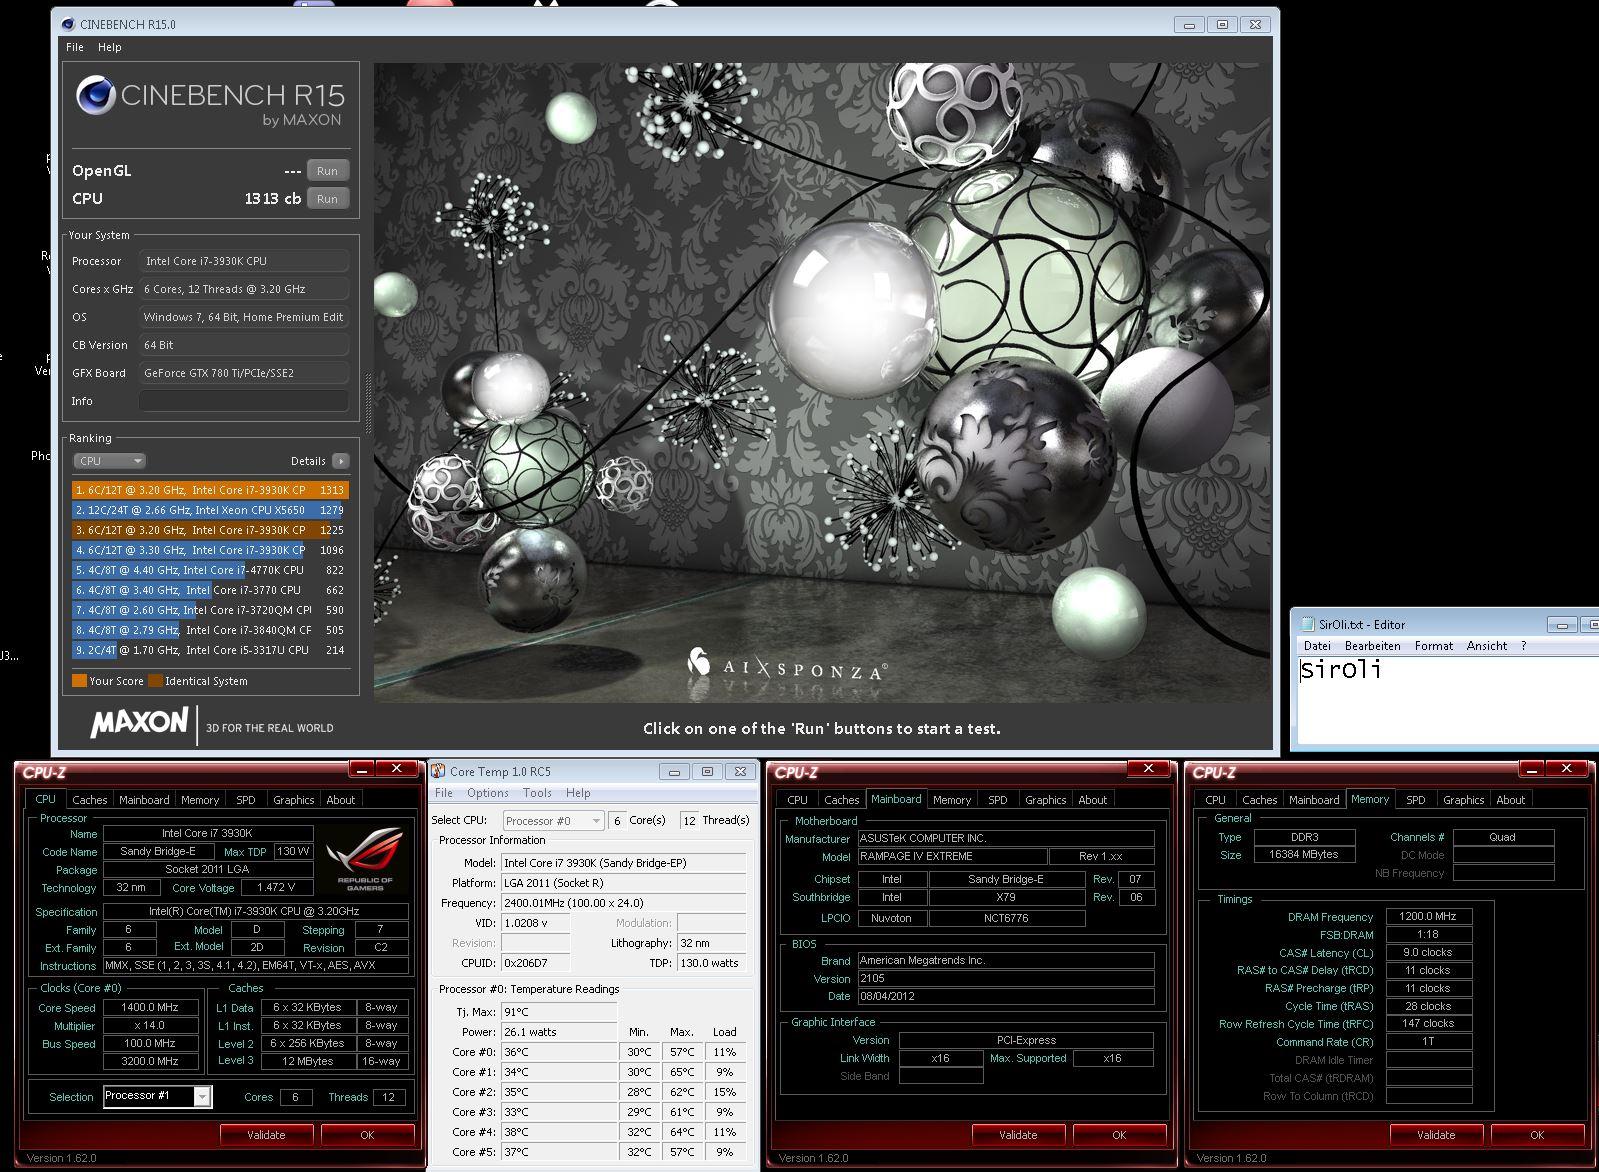Expand Select CPU Processor #0 dropdown

point(553,821)
